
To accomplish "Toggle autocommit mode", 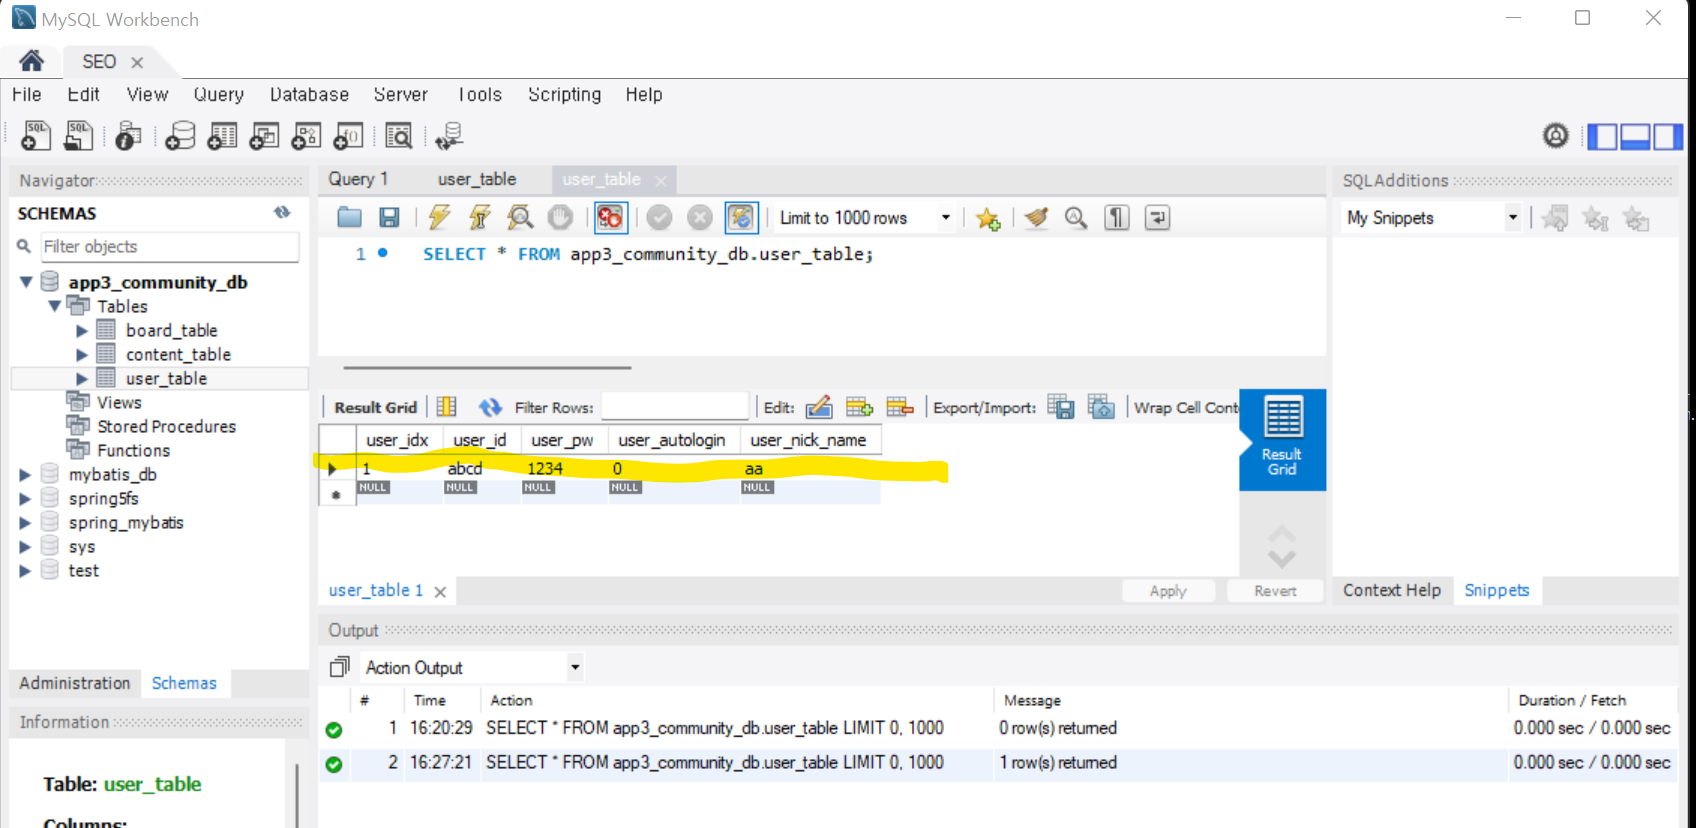I will tap(741, 217).
